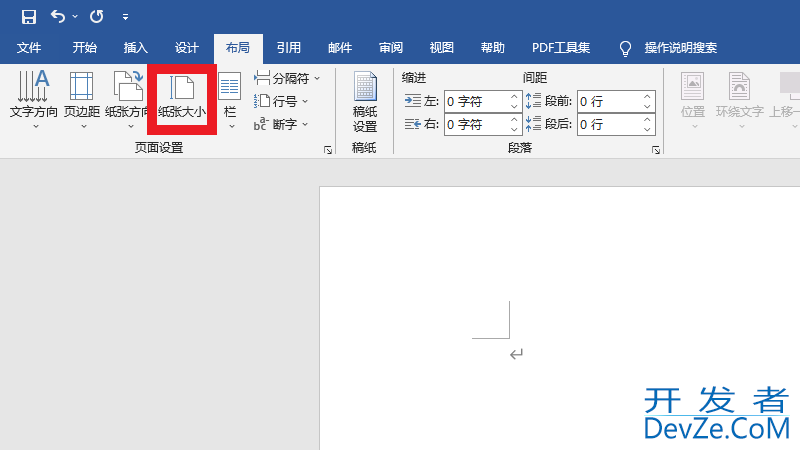Increase the 段后 spacing value
Viewport: 800px width, 450px height.
point(647,119)
